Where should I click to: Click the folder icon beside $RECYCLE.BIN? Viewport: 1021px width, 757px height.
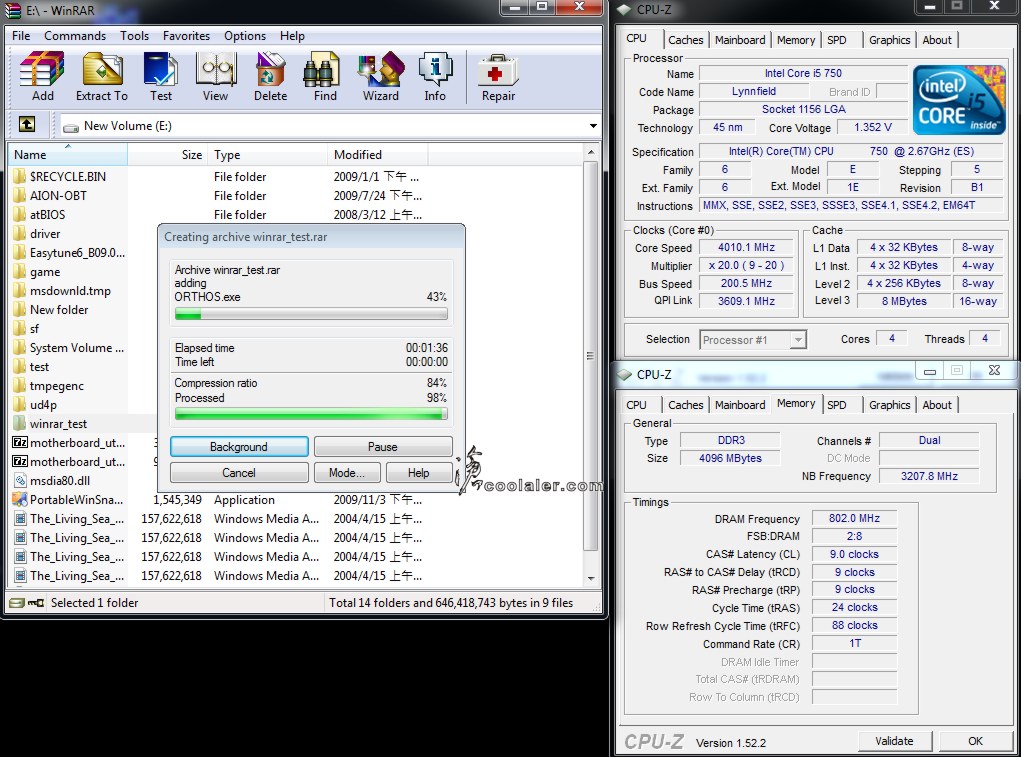click(20, 176)
